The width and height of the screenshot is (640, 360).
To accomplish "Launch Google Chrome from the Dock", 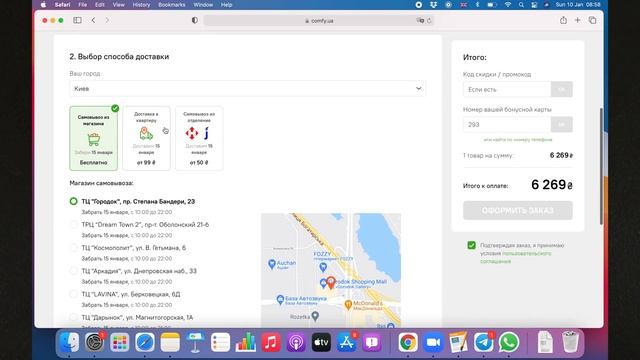I will 408,342.
